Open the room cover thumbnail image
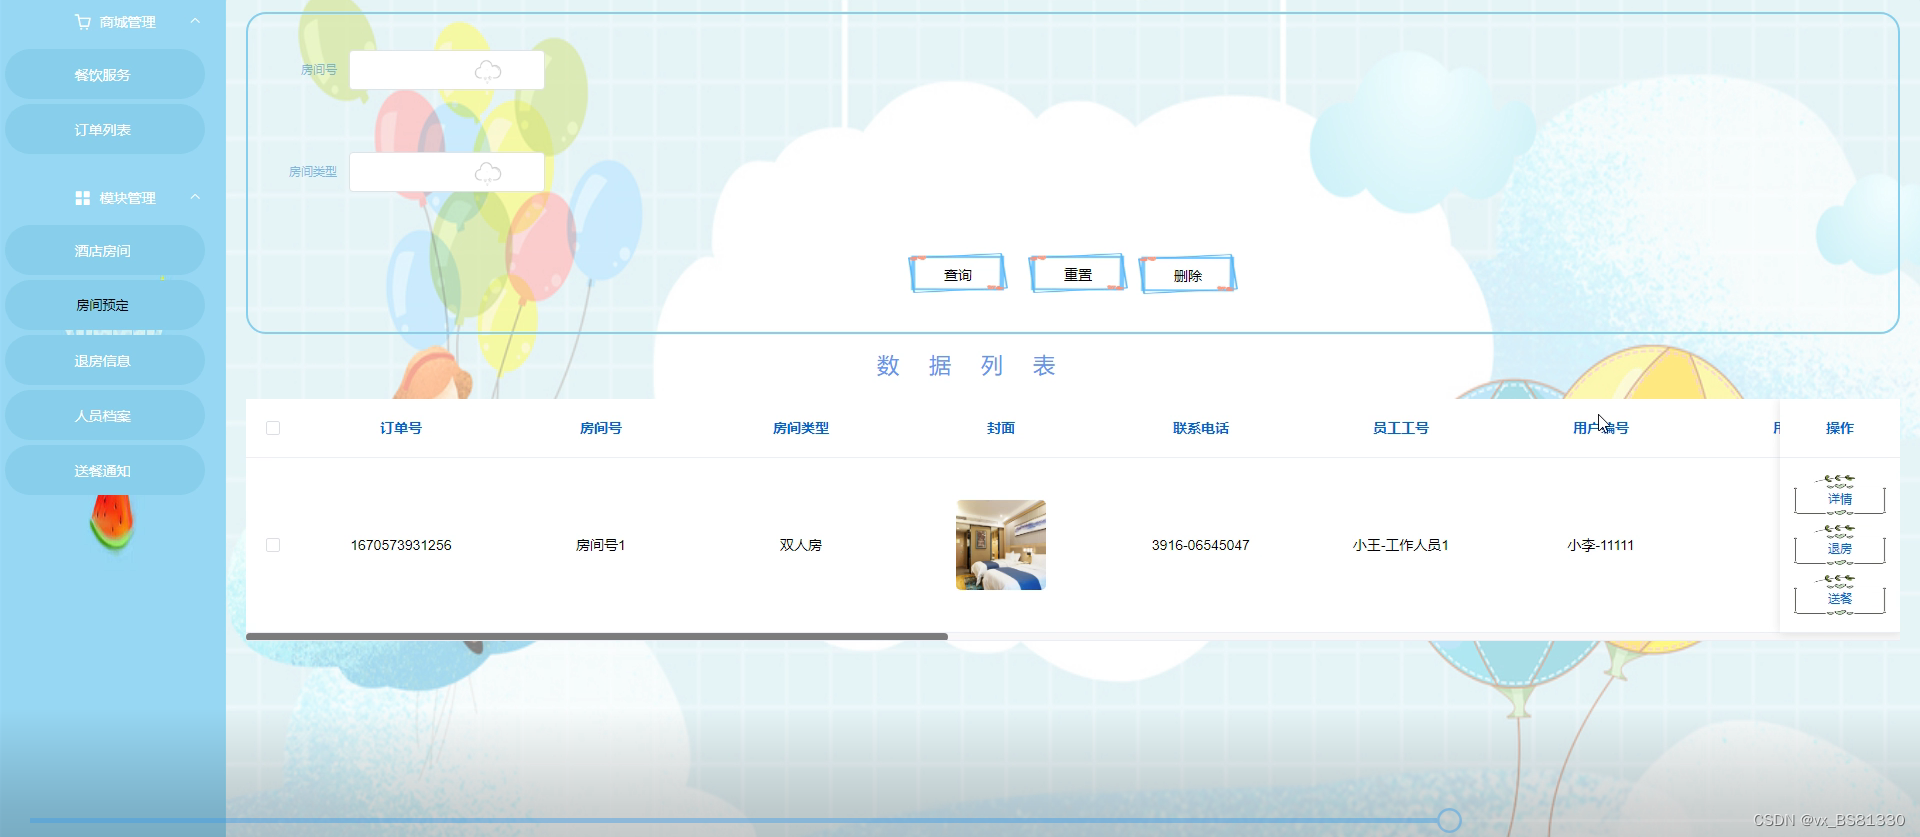This screenshot has width=1920, height=837. tap(1001, 545)
